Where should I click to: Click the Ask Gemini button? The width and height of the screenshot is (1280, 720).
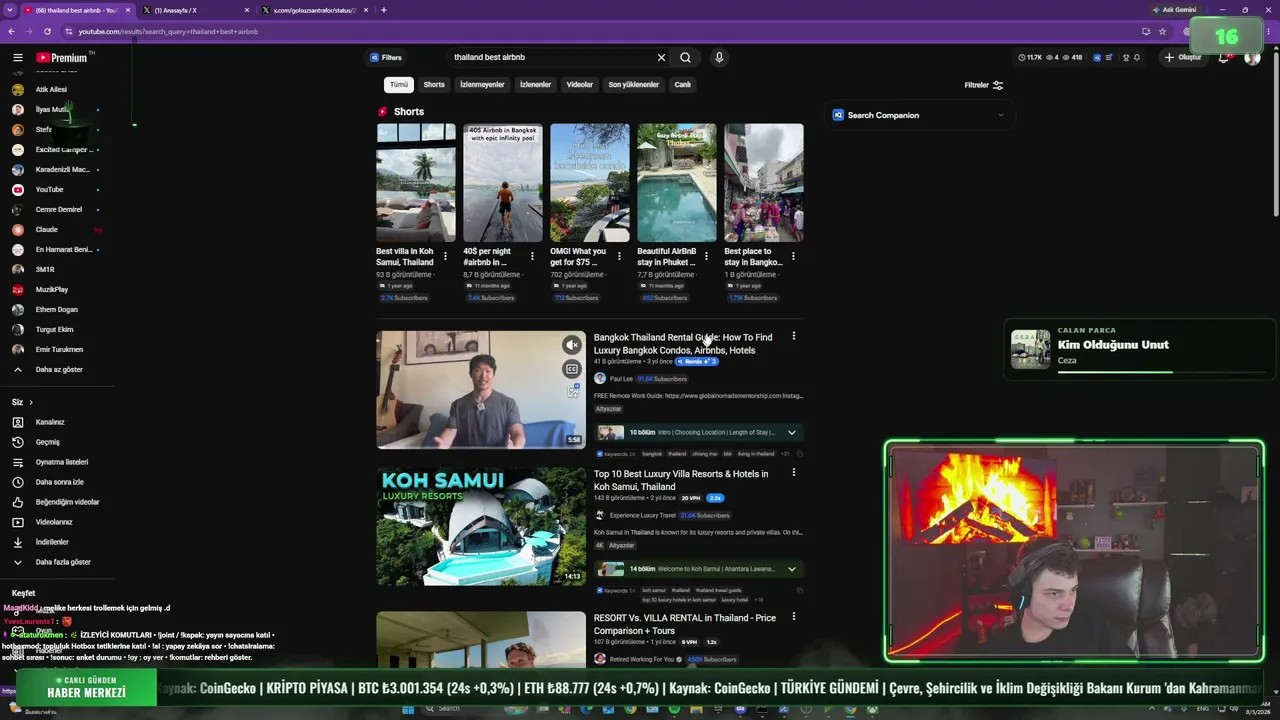tap(1174, 10)
